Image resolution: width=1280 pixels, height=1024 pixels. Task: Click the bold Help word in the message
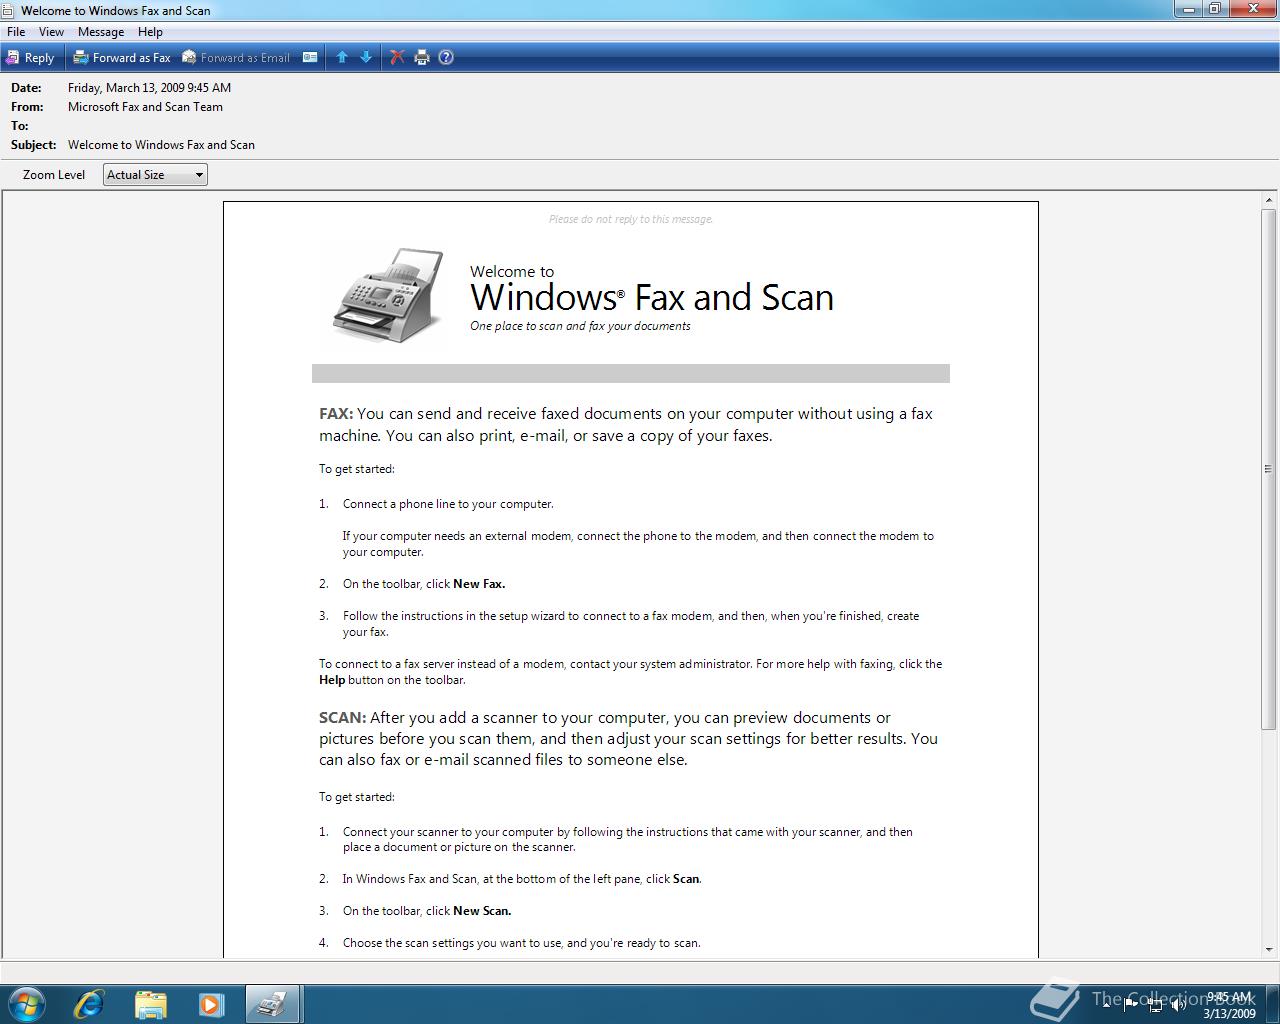[x=332, y=680]
